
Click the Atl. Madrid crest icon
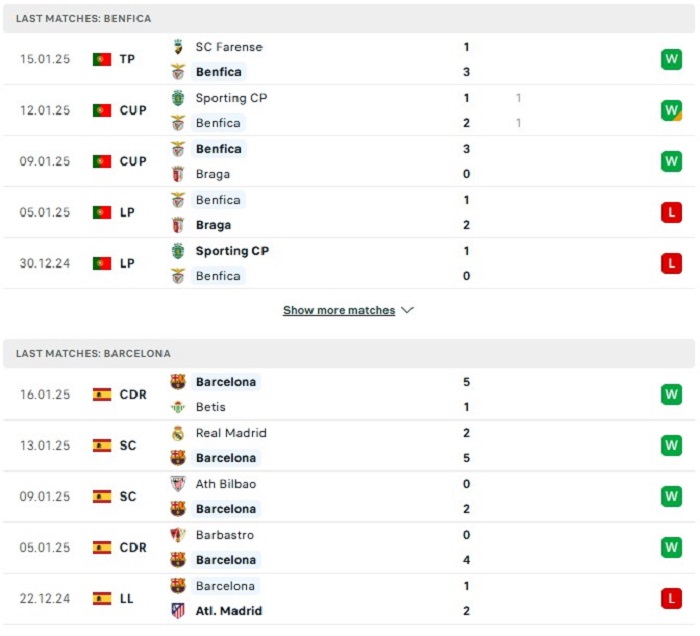pos(178,611)
